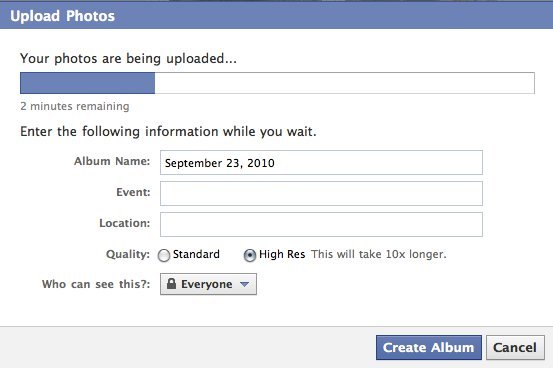Screen dimensions: 553x368
Task: Click the empty part of the upload progress bar
Action: pos(345,83)
